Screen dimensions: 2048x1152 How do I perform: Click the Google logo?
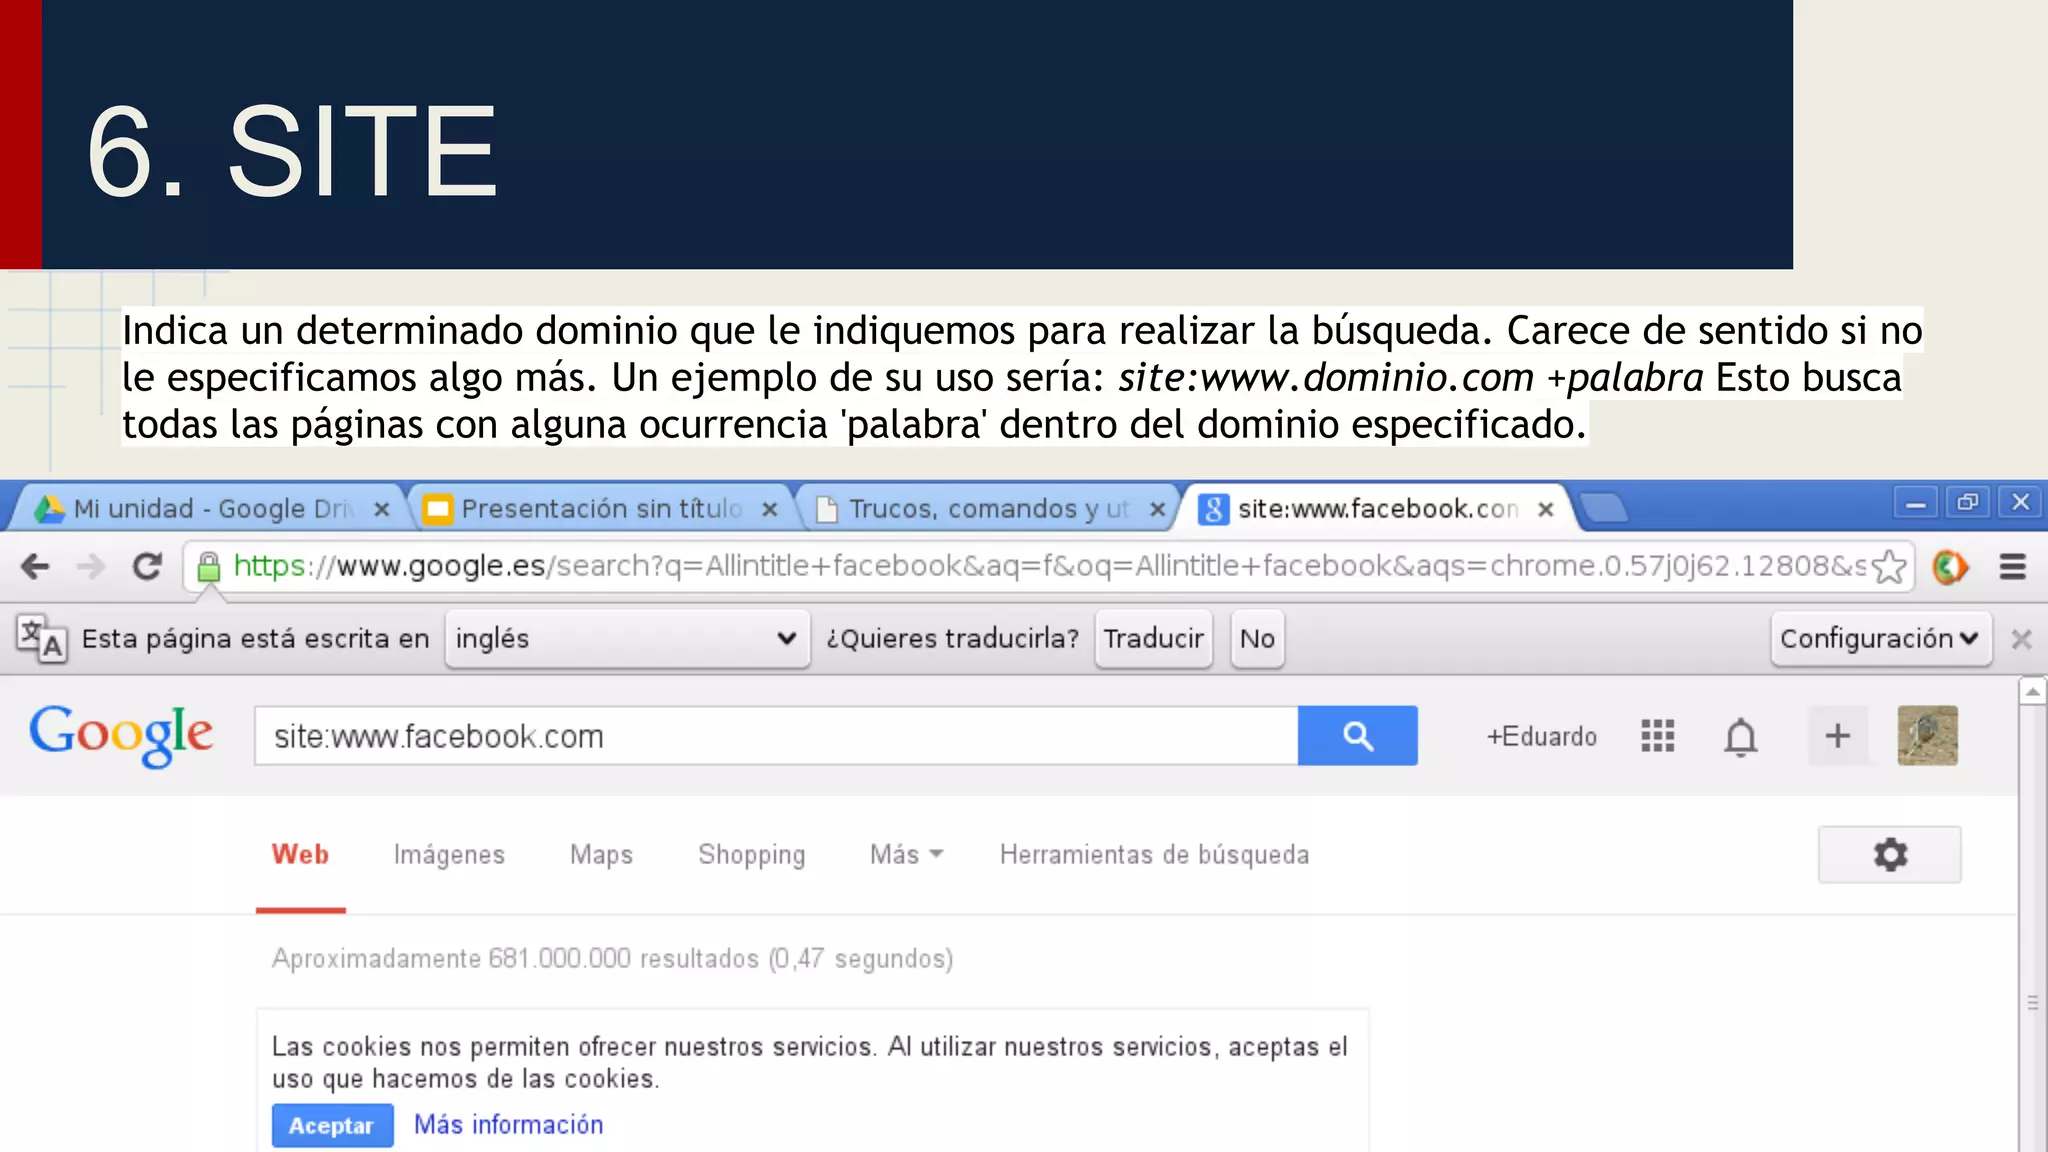(x=121, y=736)
